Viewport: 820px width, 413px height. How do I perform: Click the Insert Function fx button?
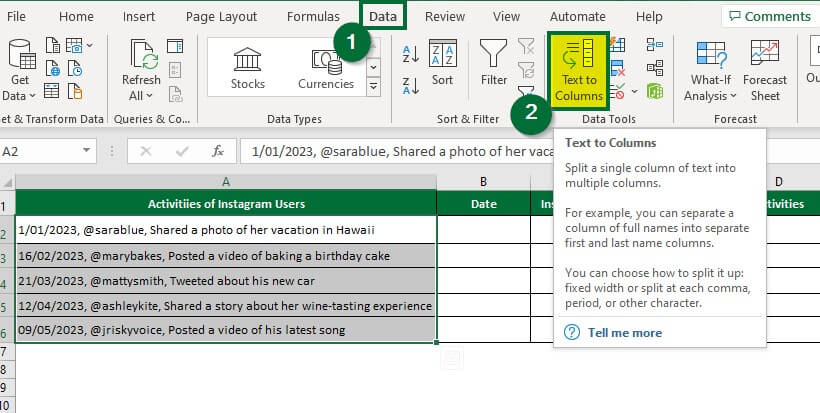point(217,151)
